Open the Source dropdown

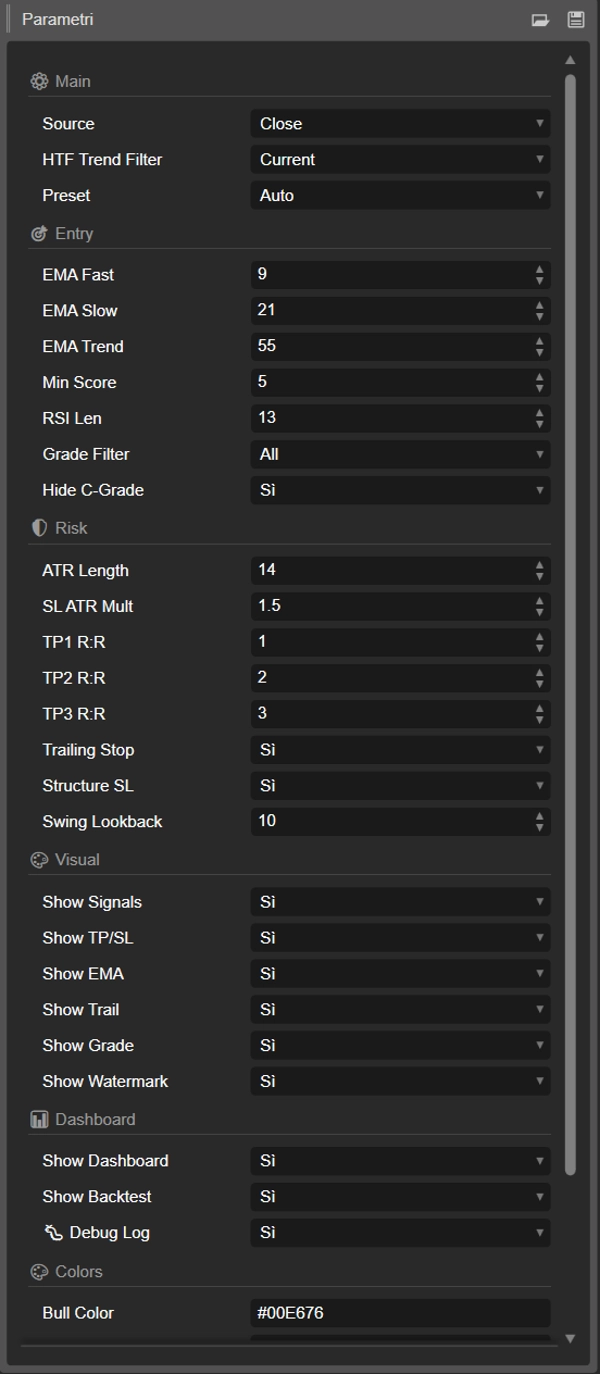coord(398,123)
